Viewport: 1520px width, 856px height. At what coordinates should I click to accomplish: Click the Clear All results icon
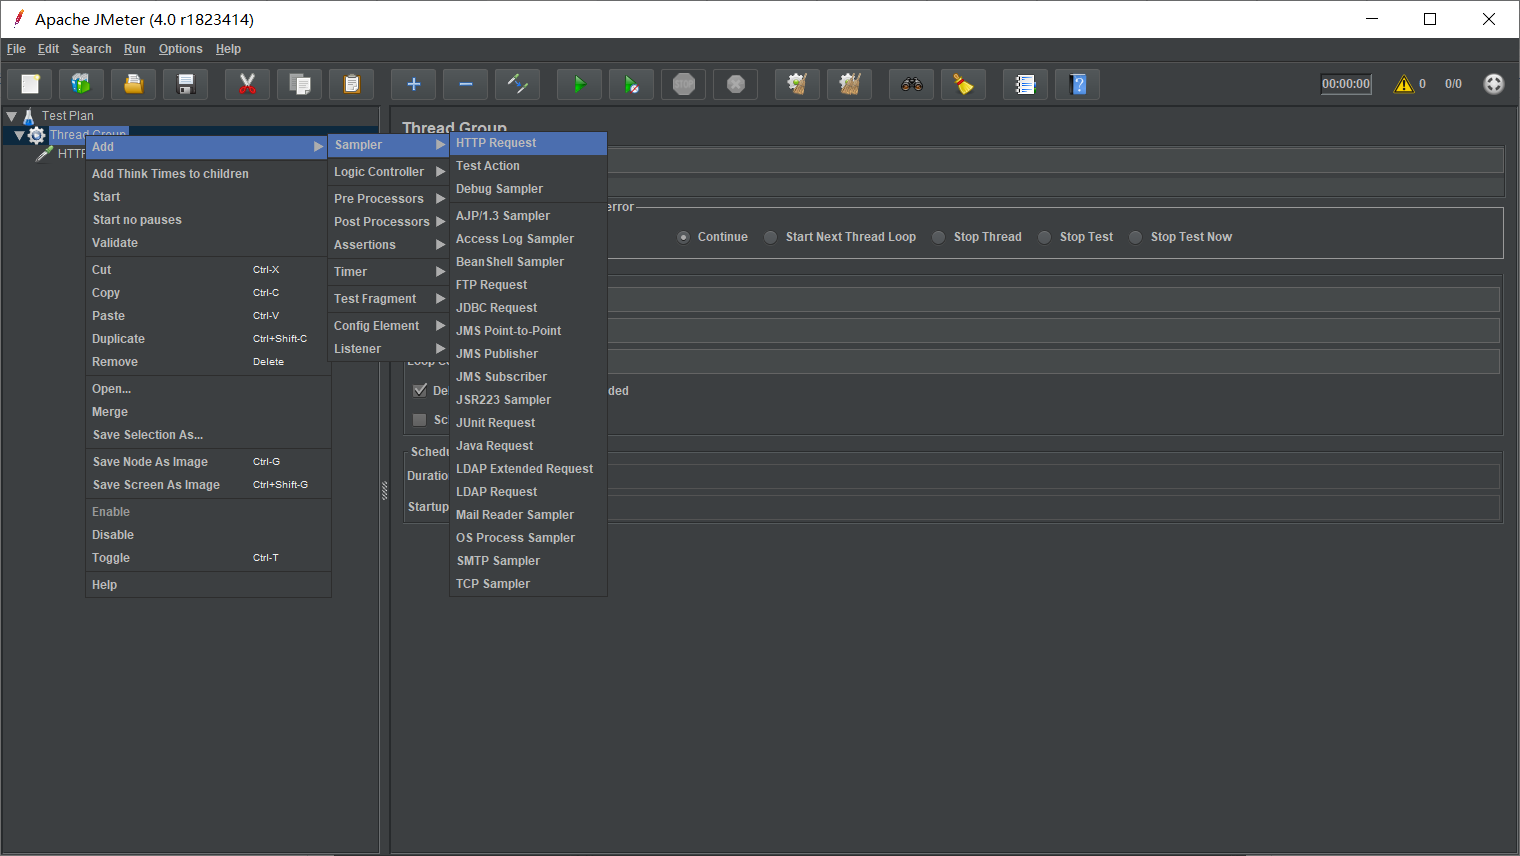pos(849,85)
